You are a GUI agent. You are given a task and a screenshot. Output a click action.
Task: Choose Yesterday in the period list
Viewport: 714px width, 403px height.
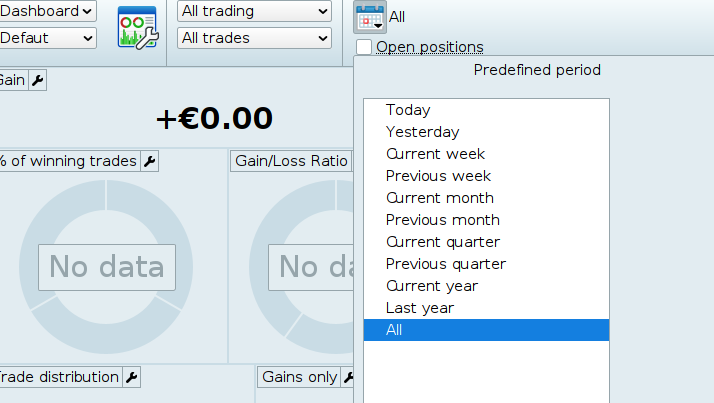click(x=422, y=132)
